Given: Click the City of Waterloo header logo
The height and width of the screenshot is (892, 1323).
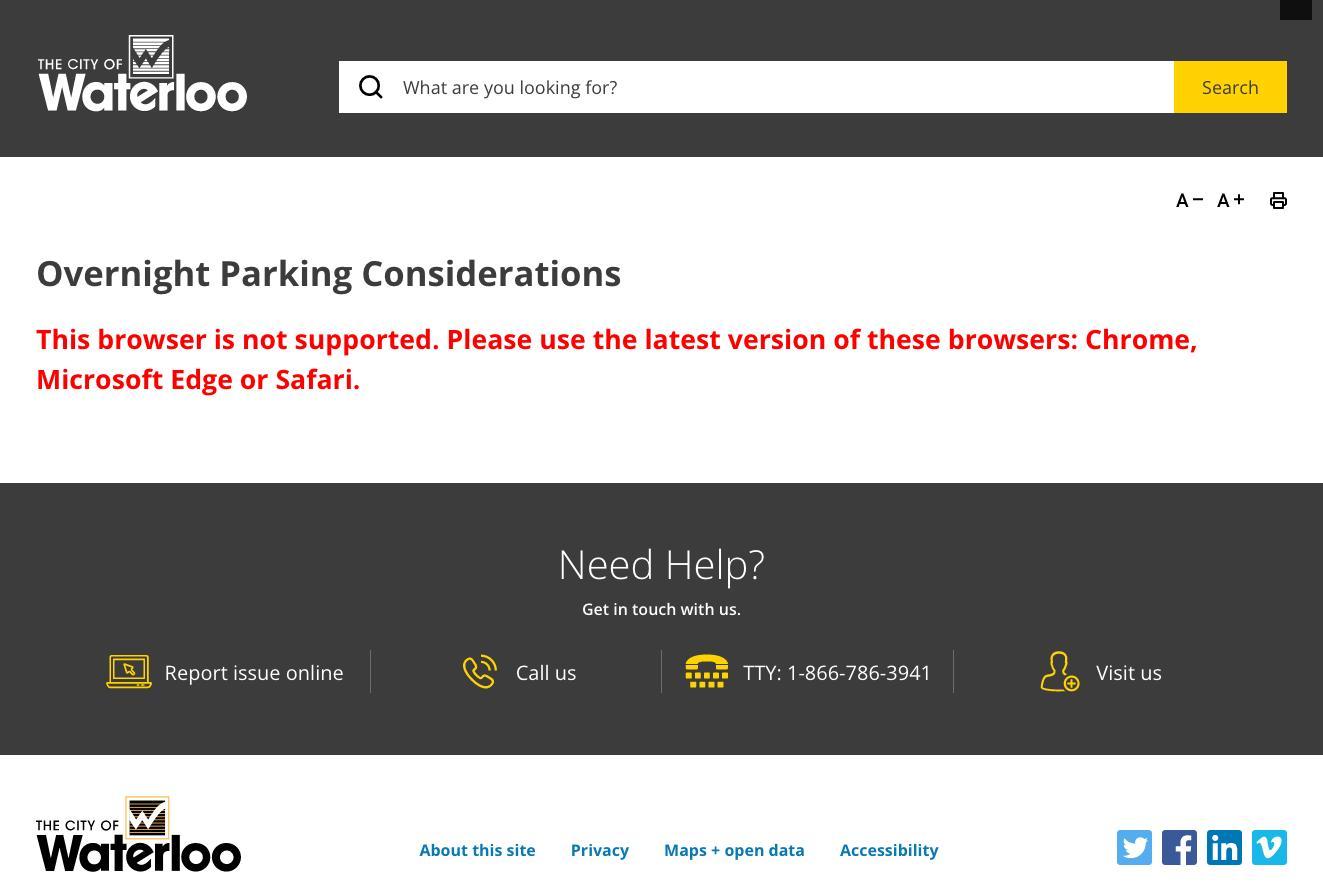Looking at the screenshot, I should coord(142,73).
